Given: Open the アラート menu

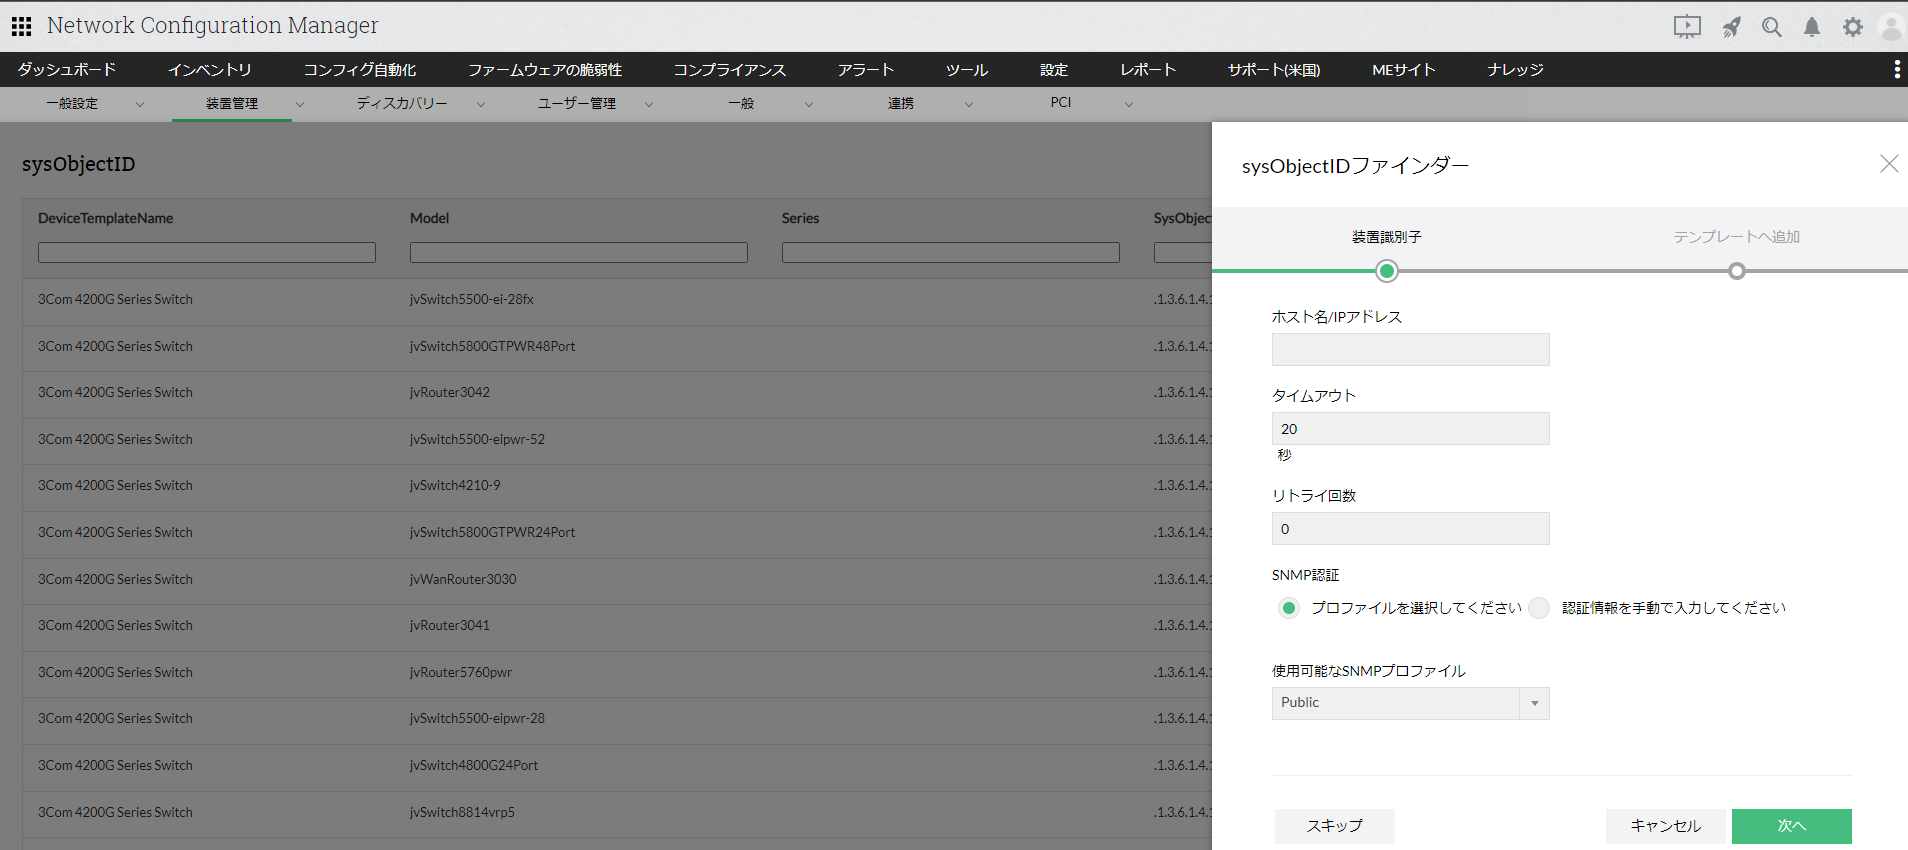Looking at the screenshot, I should pos(866,69).
